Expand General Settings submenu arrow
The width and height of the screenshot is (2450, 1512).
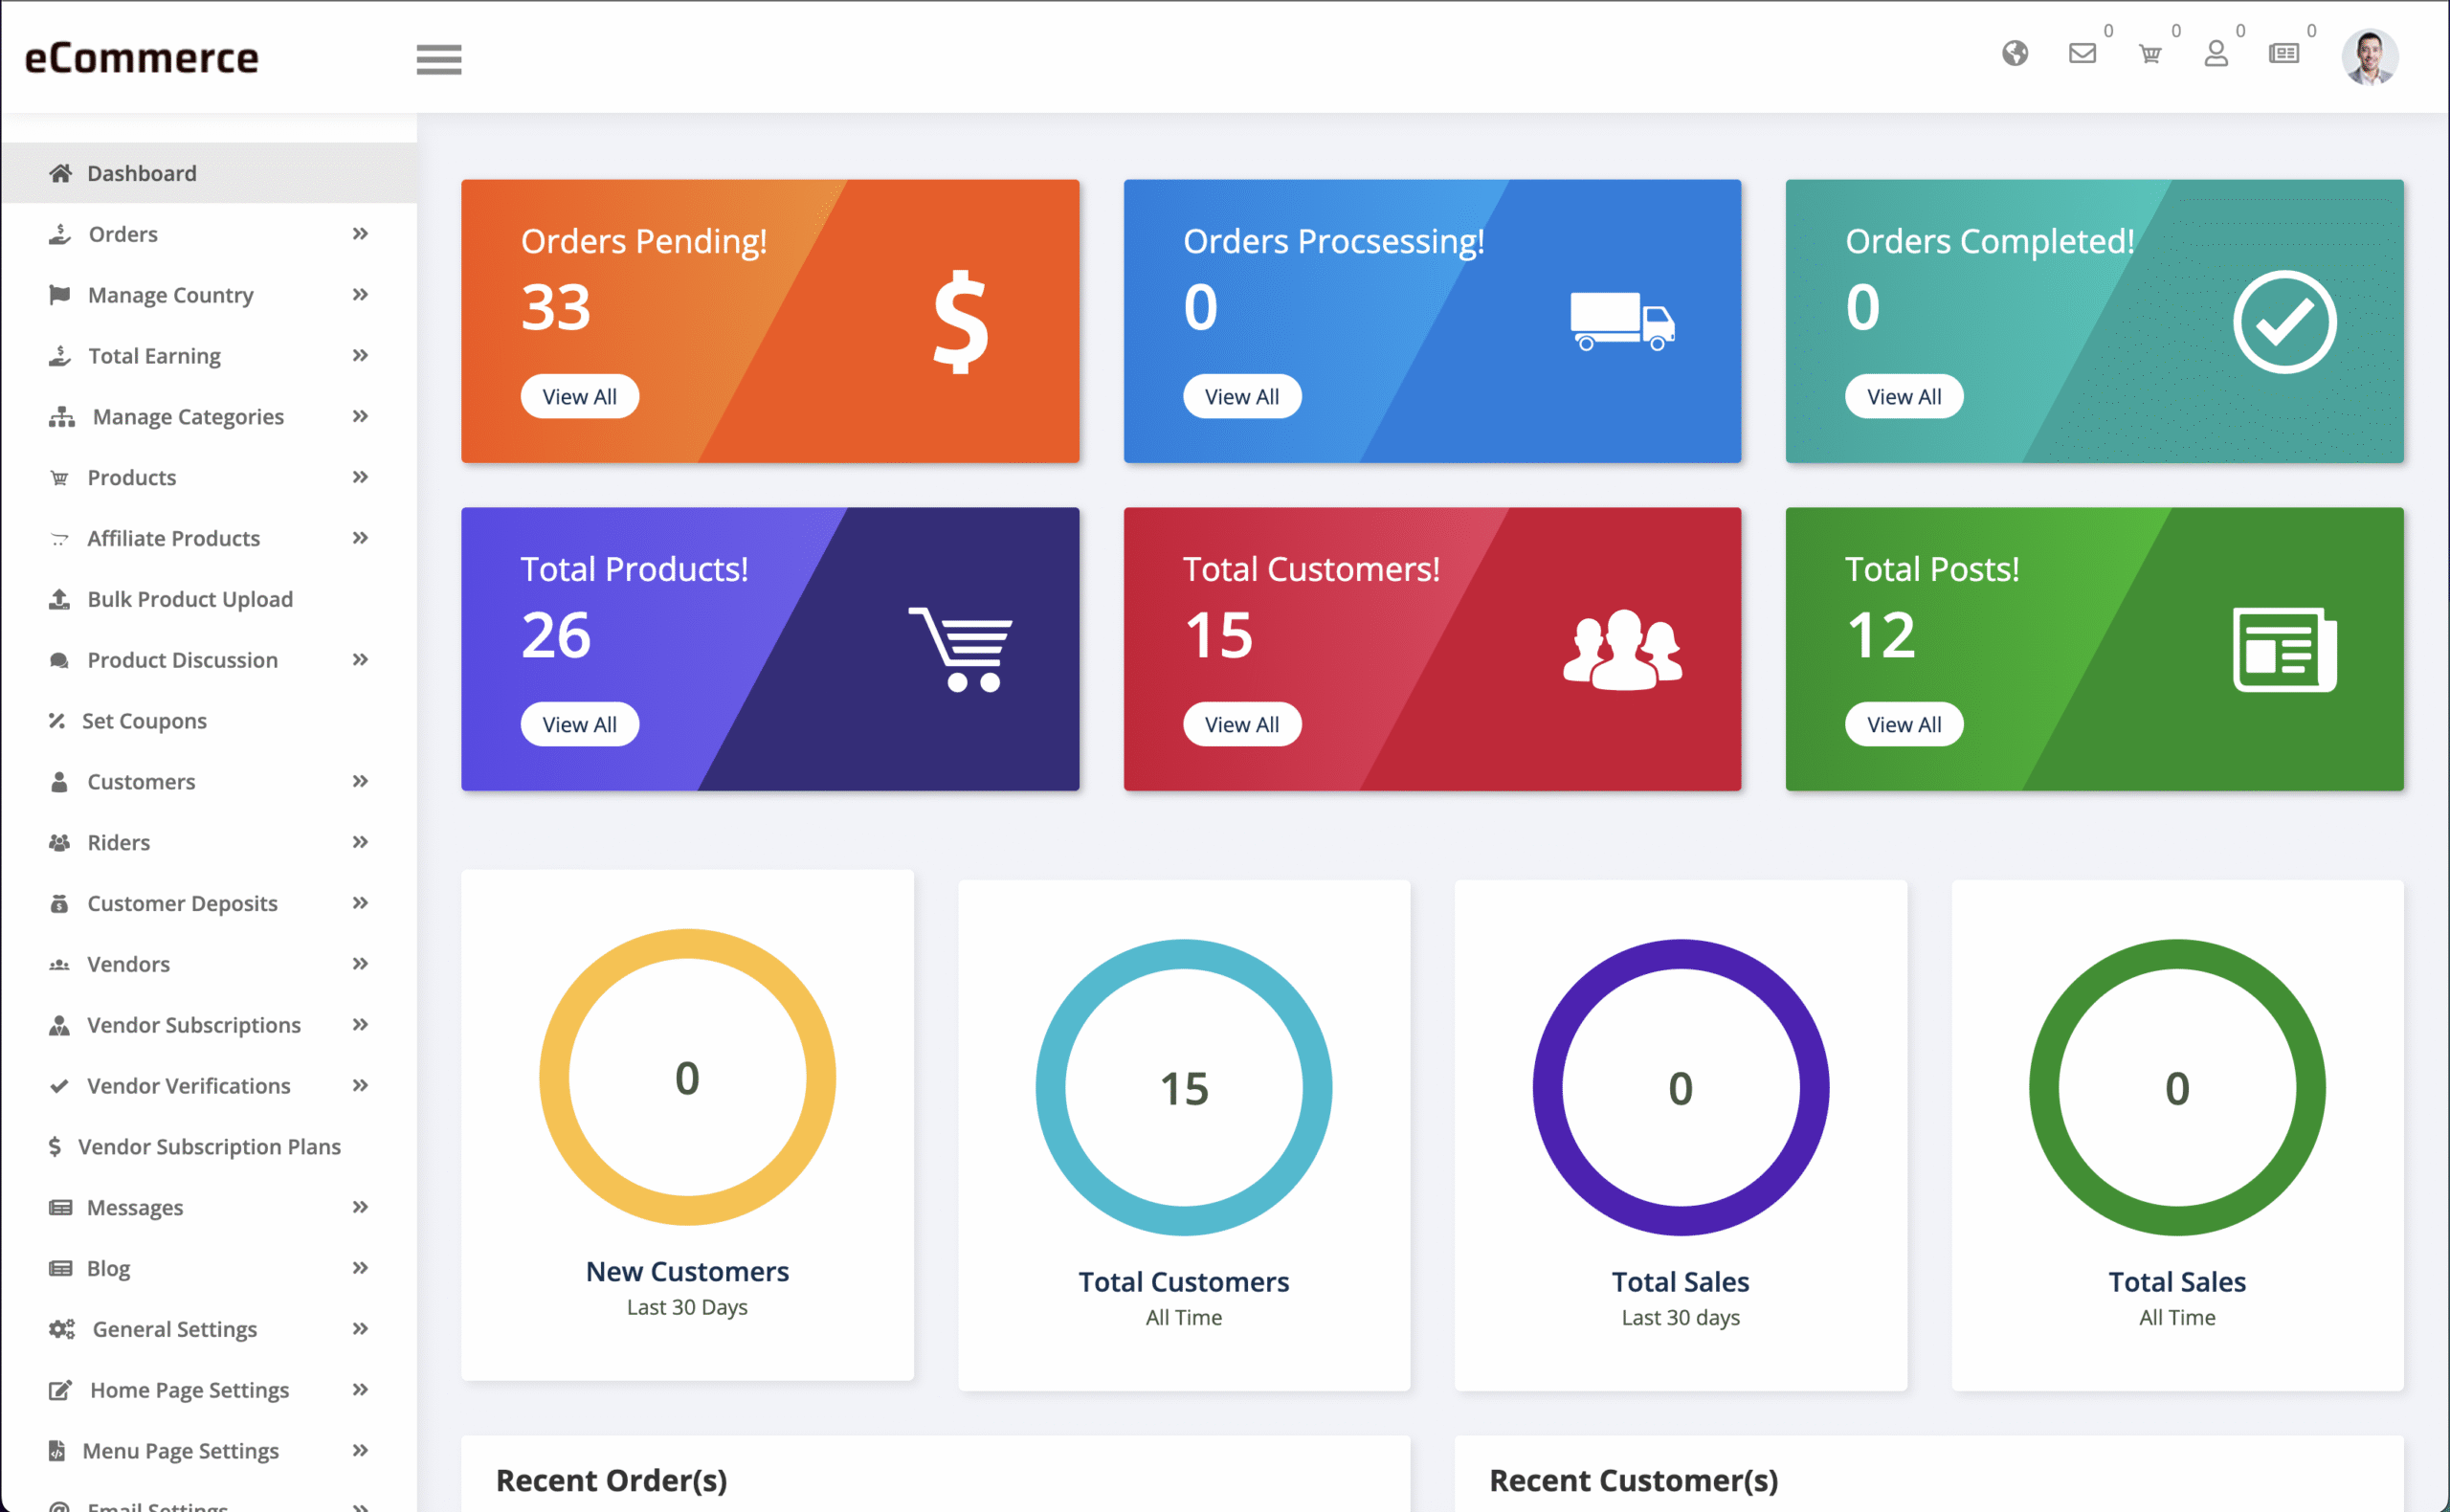[x=361, y=1329]
